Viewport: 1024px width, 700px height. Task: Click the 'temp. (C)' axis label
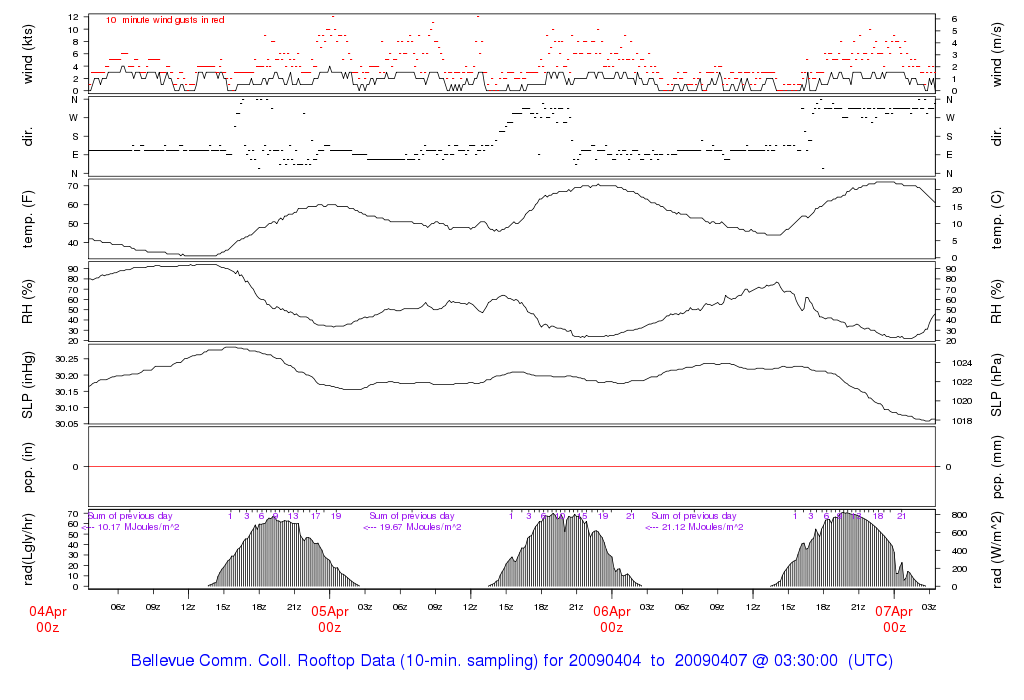pos(996,219)
